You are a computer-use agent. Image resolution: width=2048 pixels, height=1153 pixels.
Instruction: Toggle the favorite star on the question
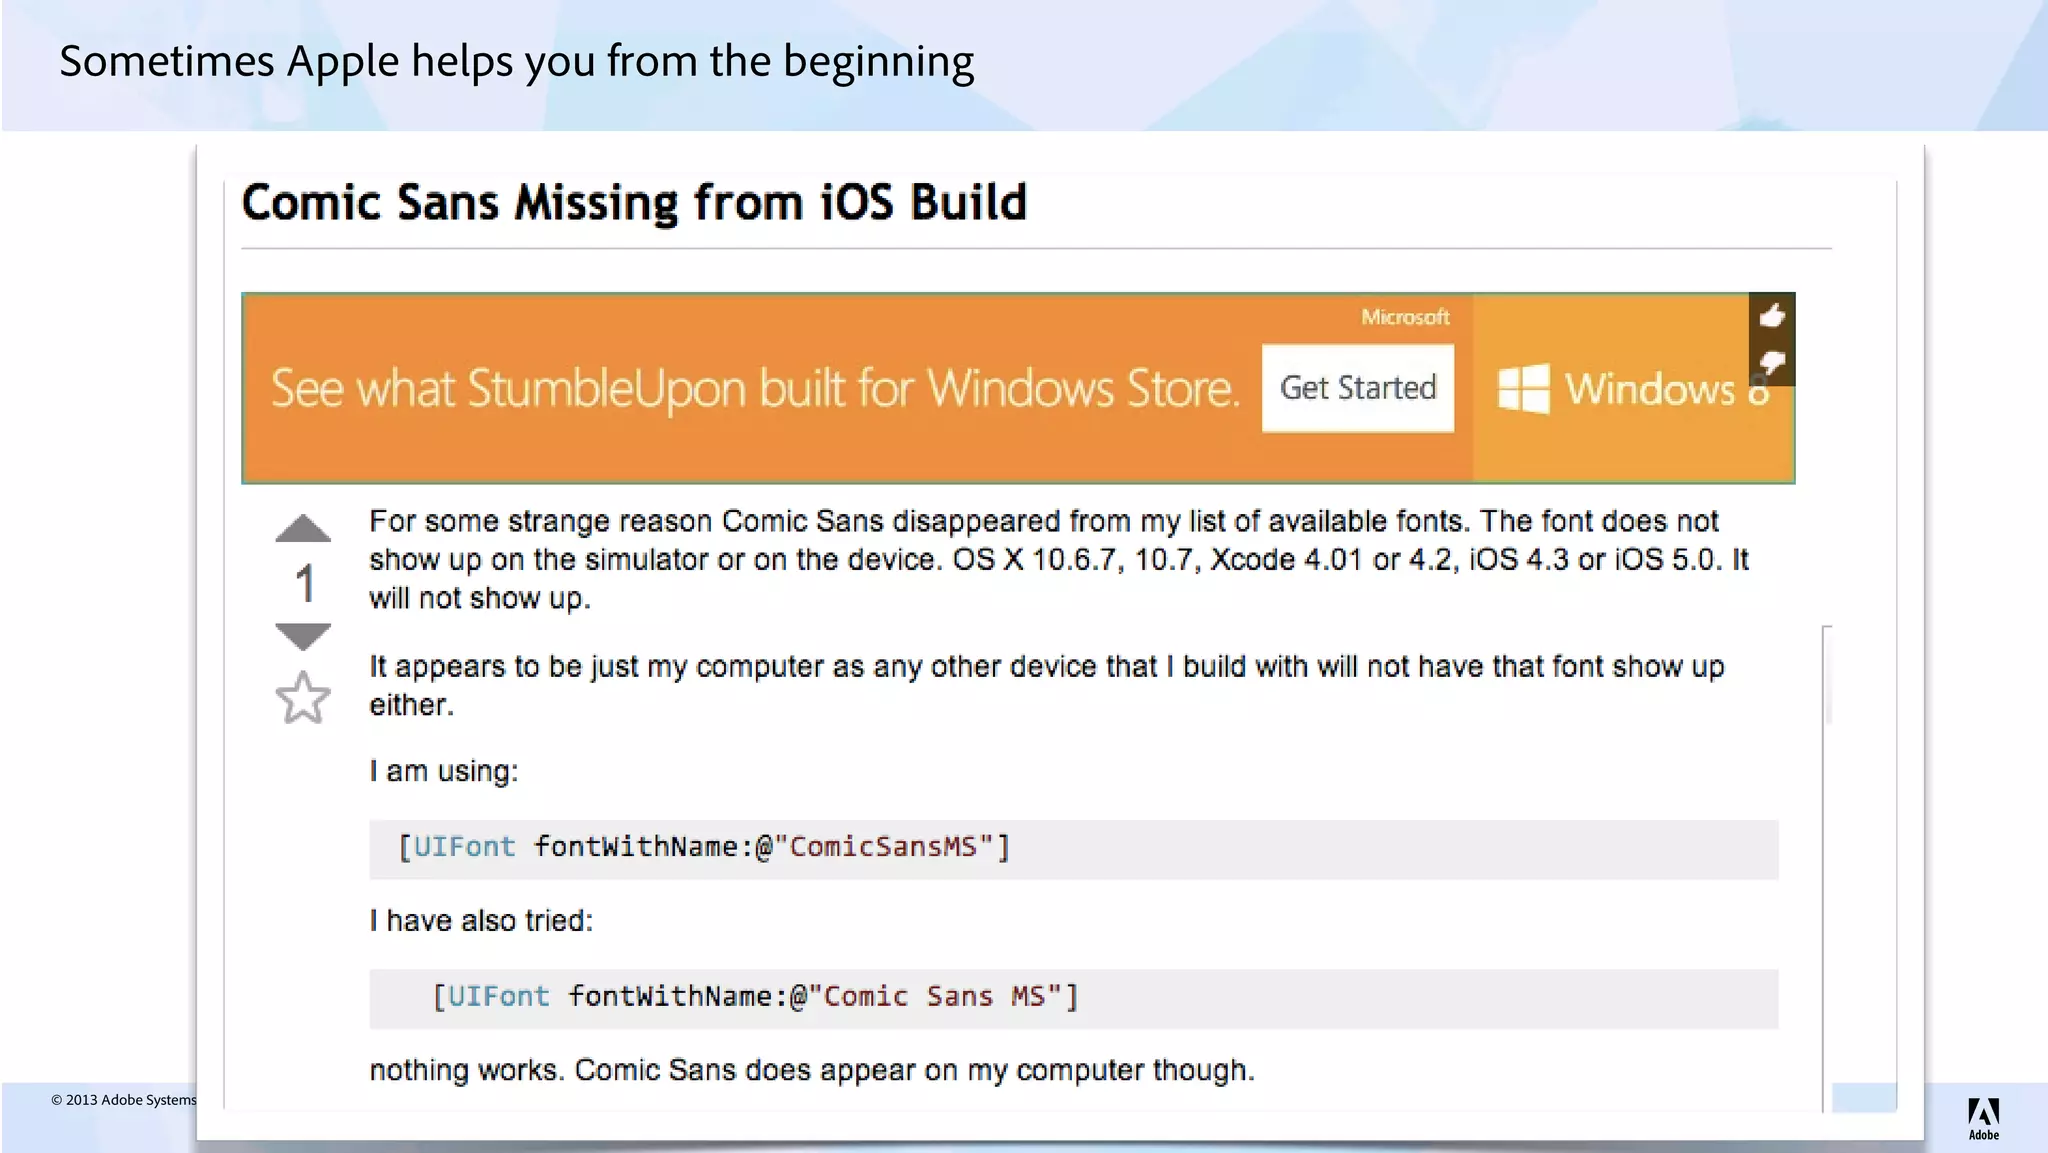pyautogui.click(x=302, y=698)
